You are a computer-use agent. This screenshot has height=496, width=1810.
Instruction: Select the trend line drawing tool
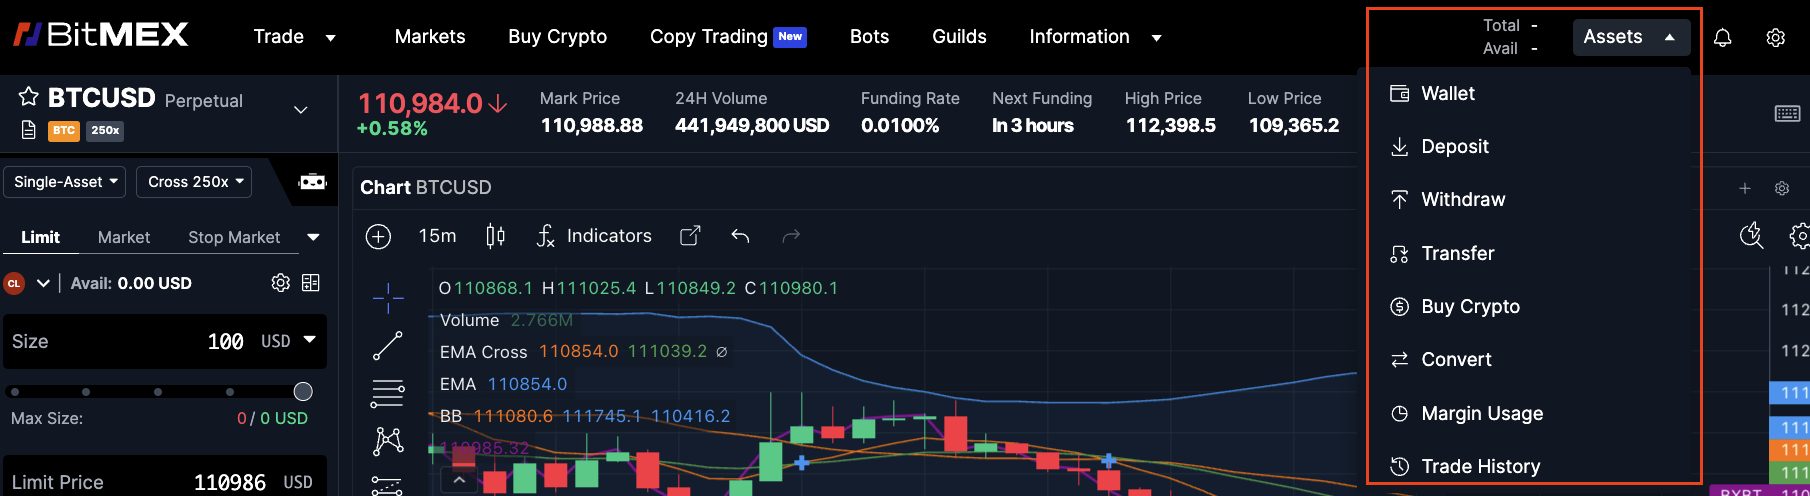coord(388,346)
